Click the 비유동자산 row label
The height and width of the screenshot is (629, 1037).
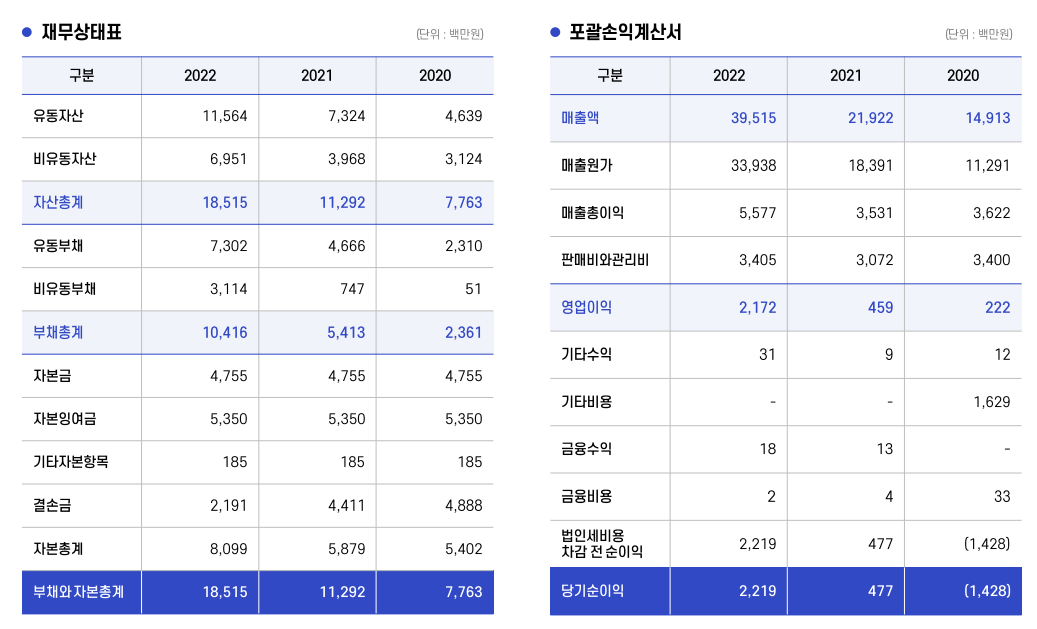[x=65, y=159]
